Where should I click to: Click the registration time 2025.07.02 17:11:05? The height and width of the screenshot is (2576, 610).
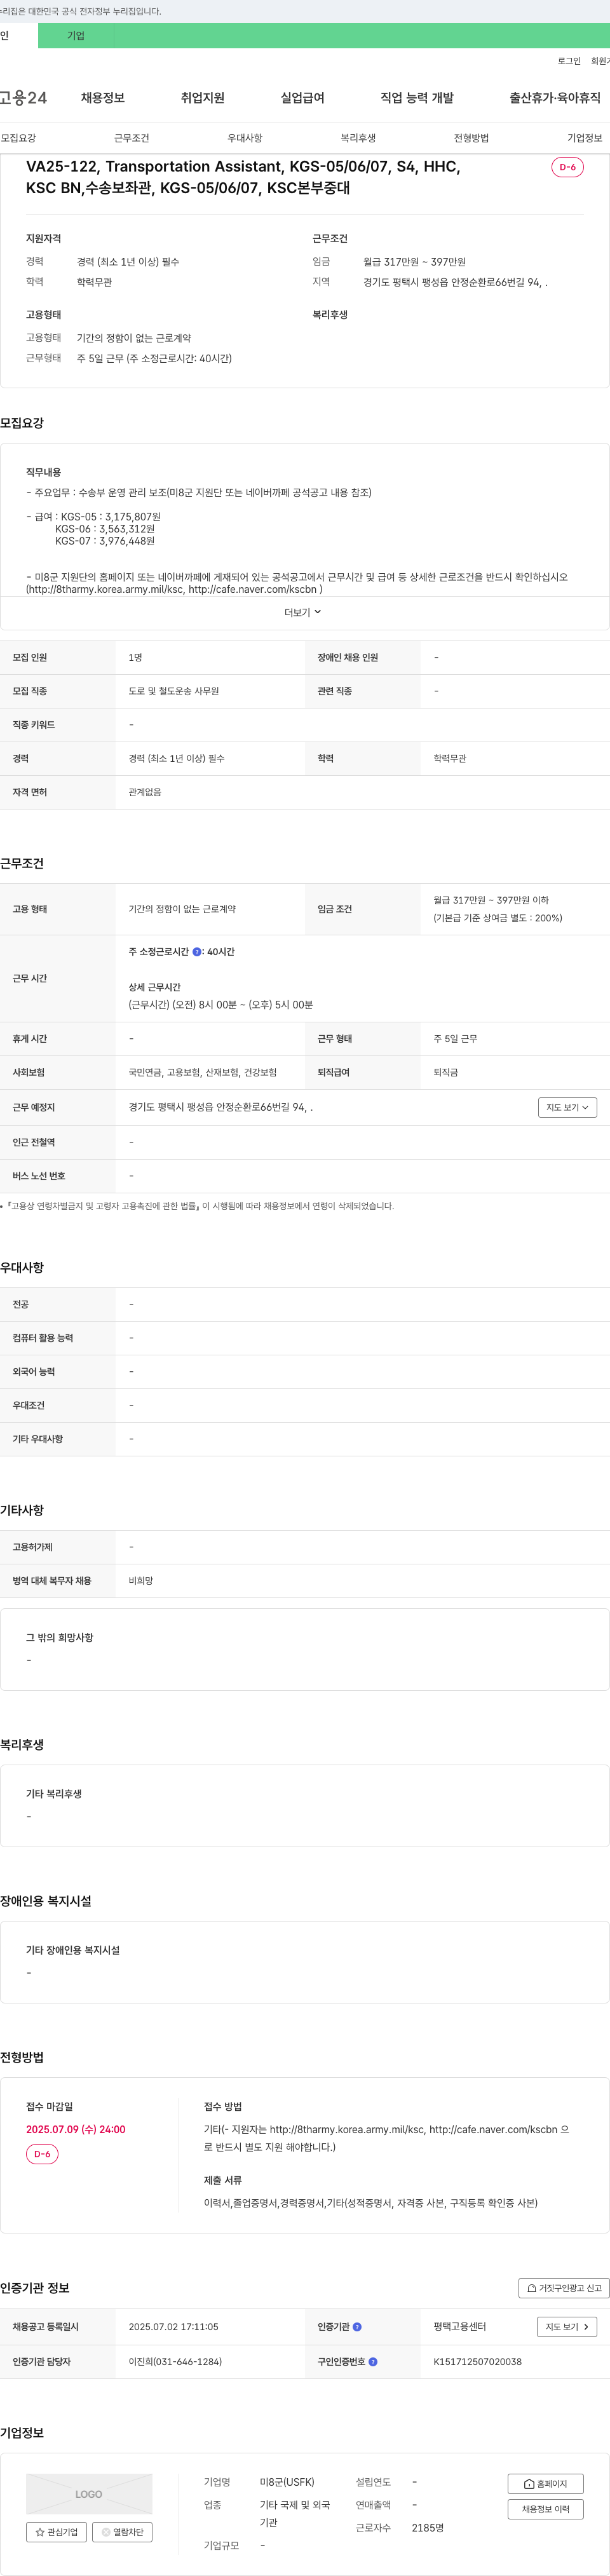(x=173, y=2327)
